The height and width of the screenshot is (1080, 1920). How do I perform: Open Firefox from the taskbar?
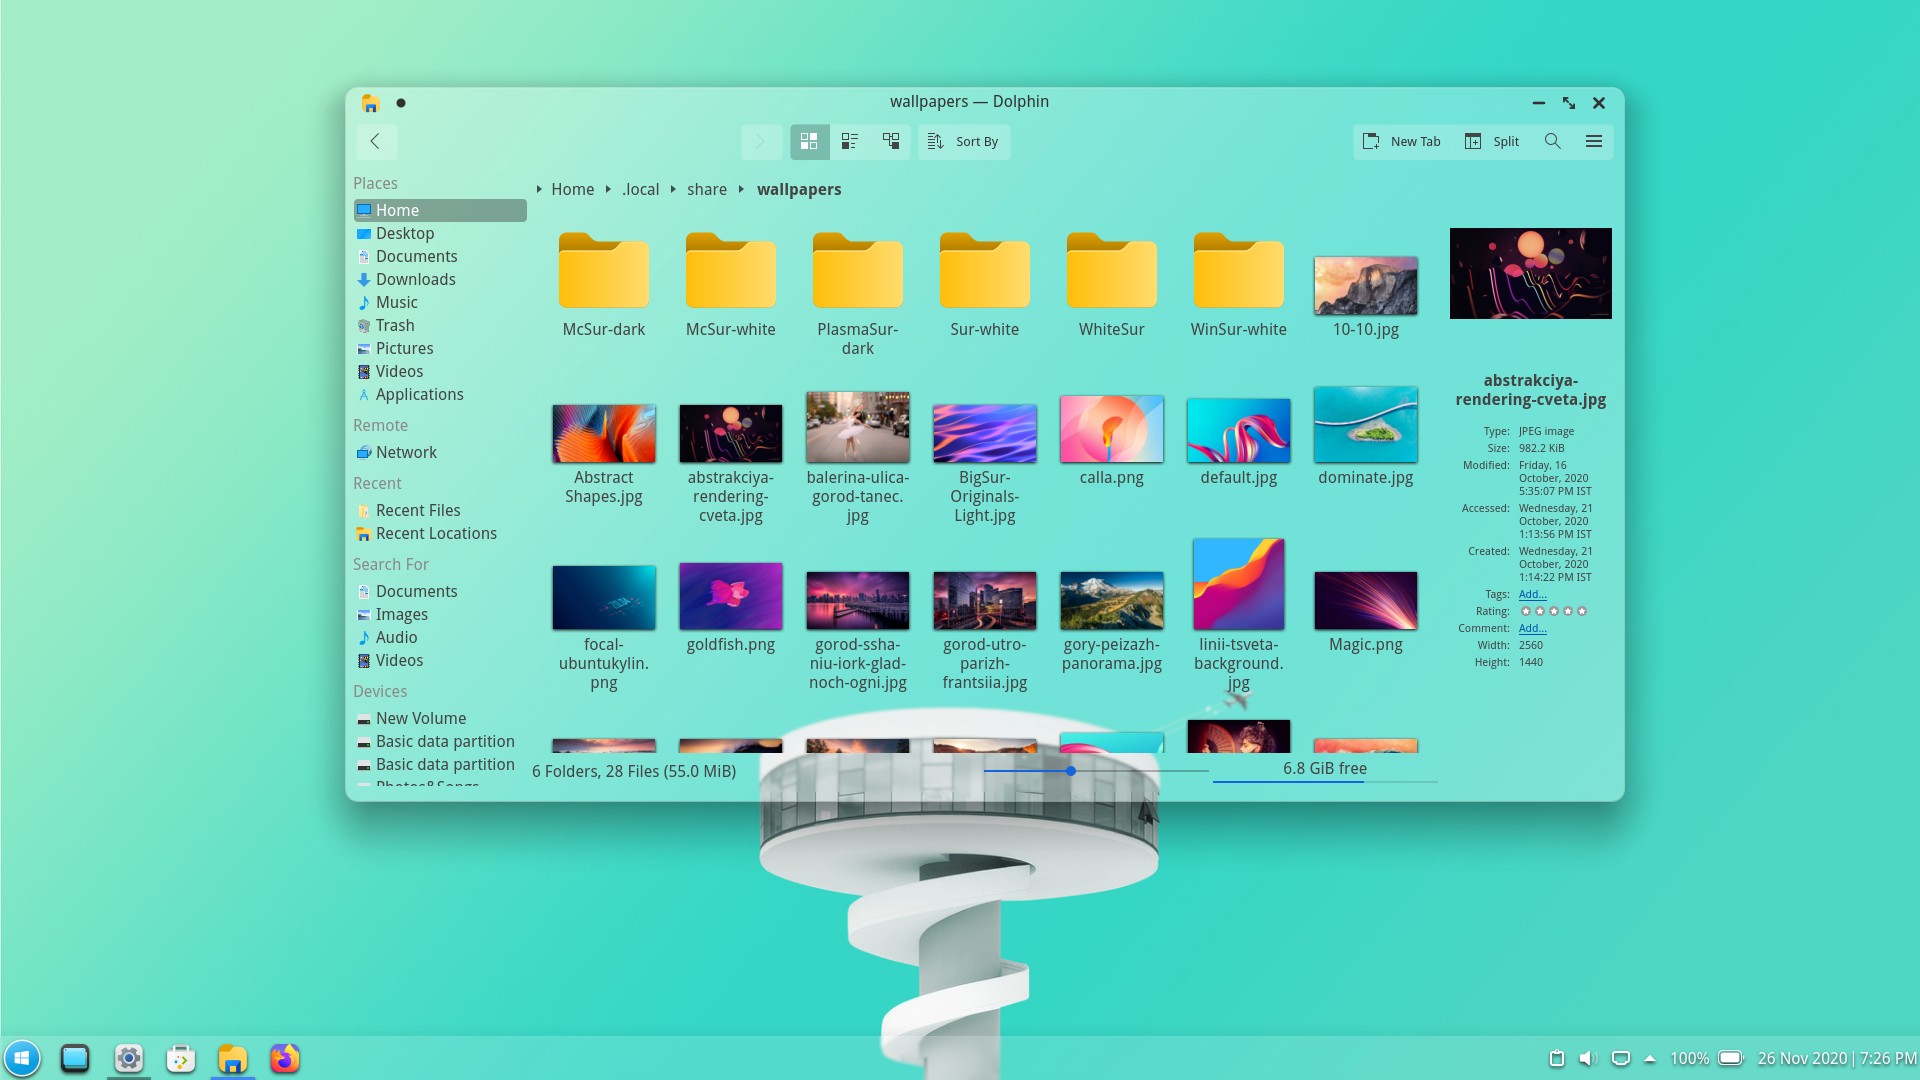285,1058
